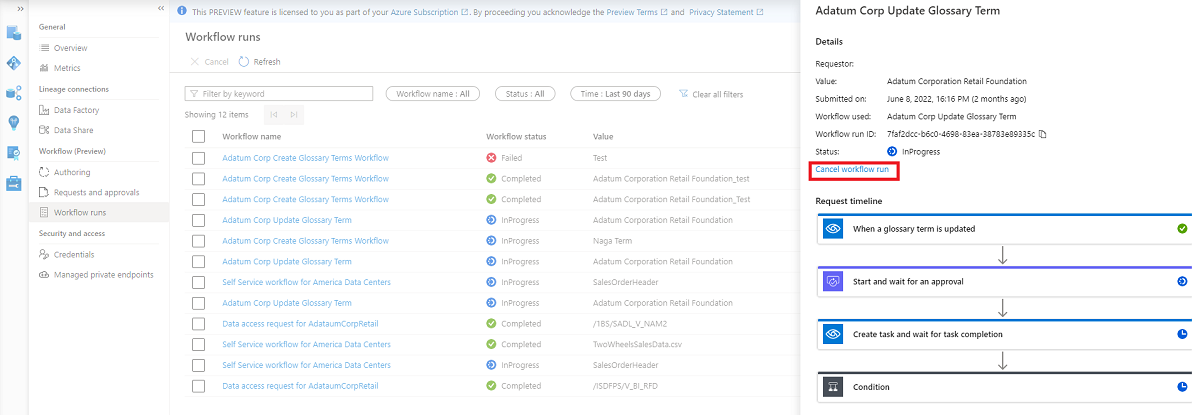
Task: Click the Cancel workflow run link
Action: (x=852, y=170)
